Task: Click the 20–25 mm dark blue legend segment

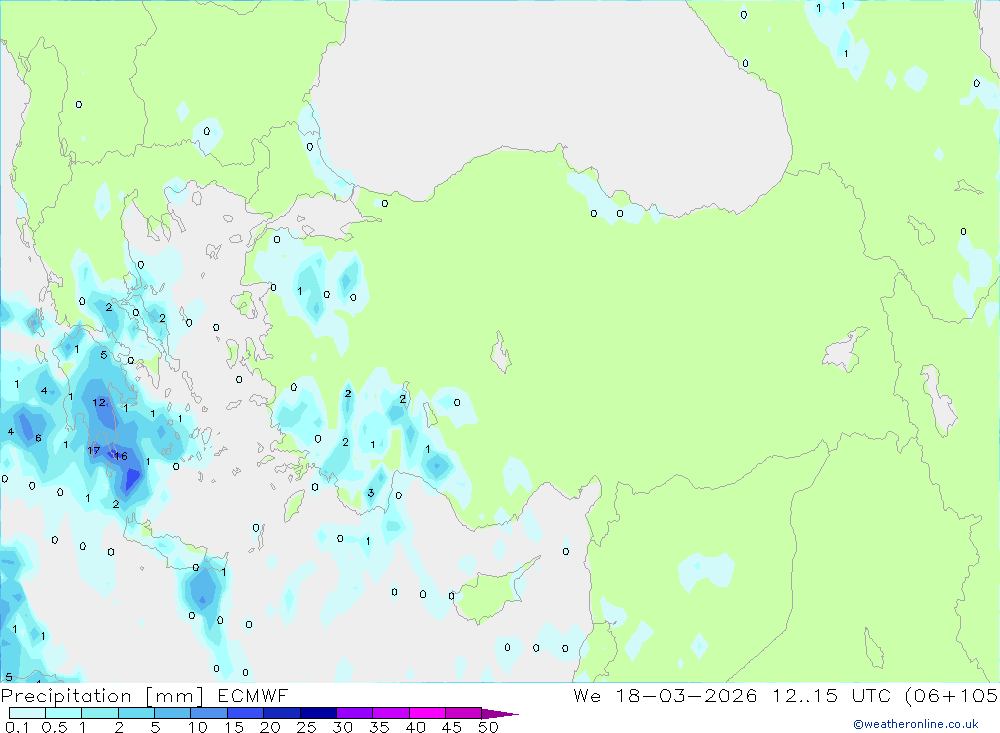Action: tap(281, 713)
